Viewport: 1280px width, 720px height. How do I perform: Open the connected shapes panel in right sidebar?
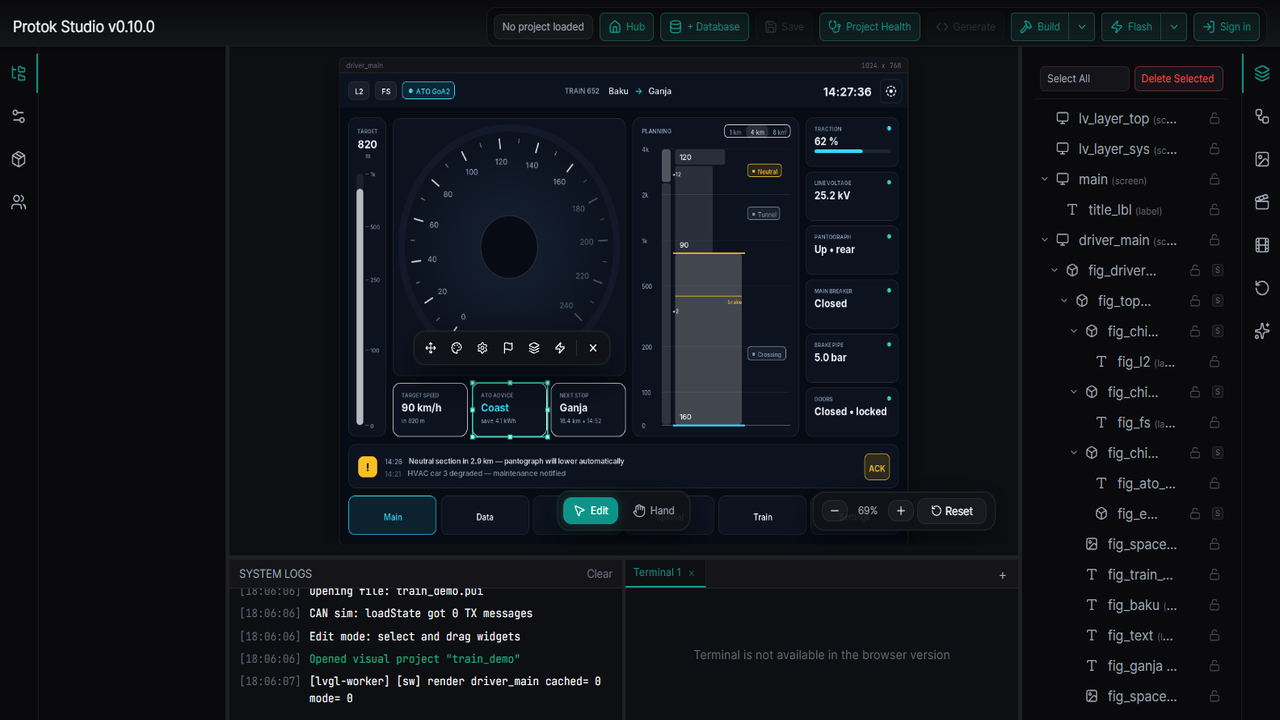[1262, 116]
